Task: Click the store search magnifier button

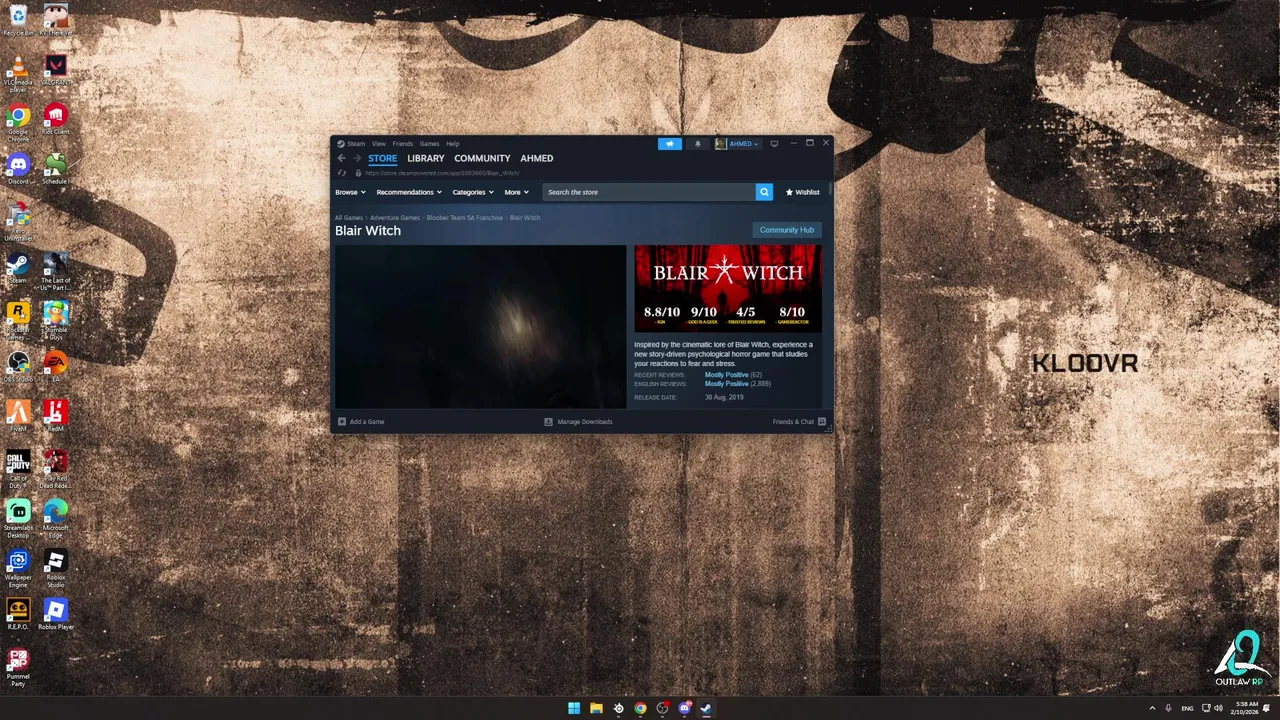Action: point(764,192)
